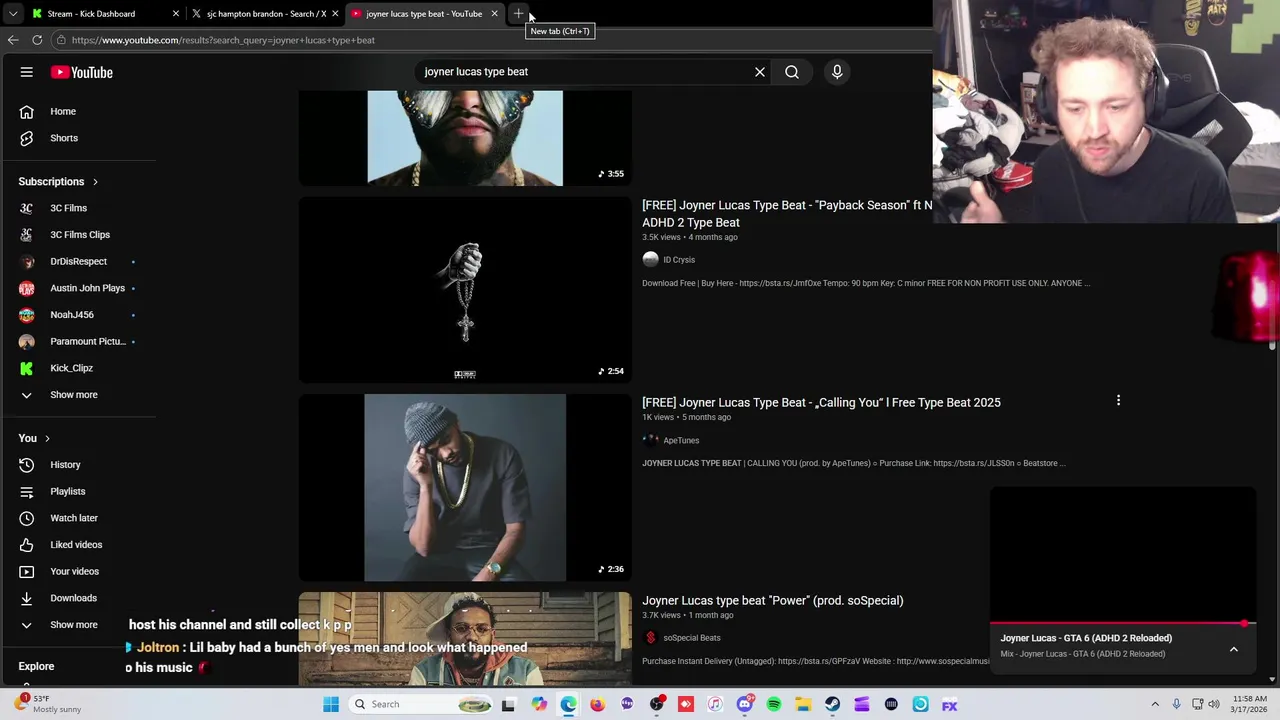Select the 'joyner lucas type beat - YouTube' tab
1280x720 pixels.
coord(423,14)
